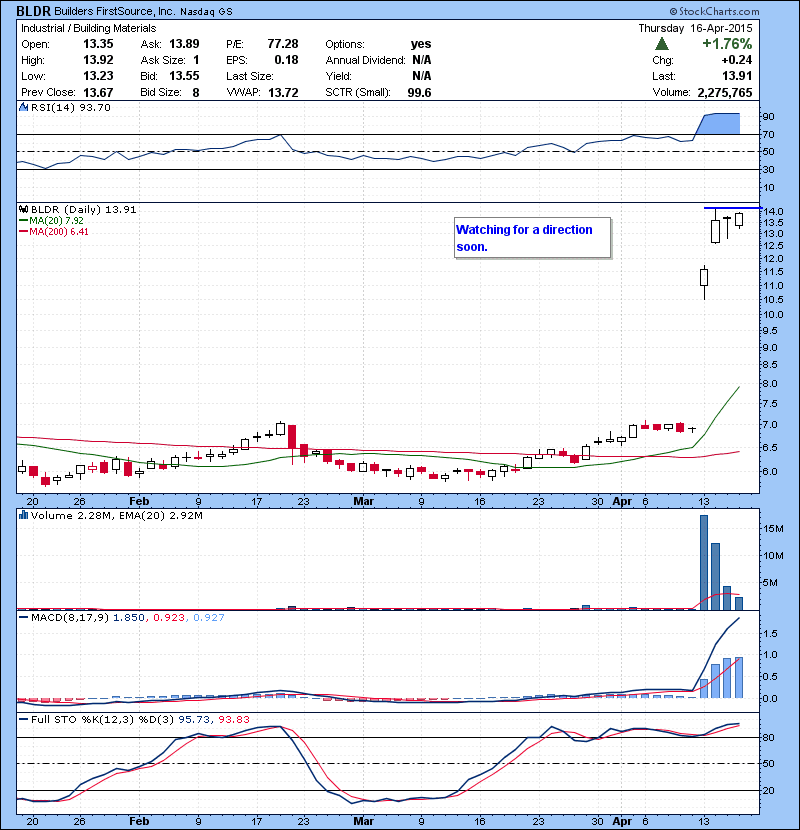800x830 pixels.
Task: Click the StockCharts.com copyright label
Action: click(714, 11)
